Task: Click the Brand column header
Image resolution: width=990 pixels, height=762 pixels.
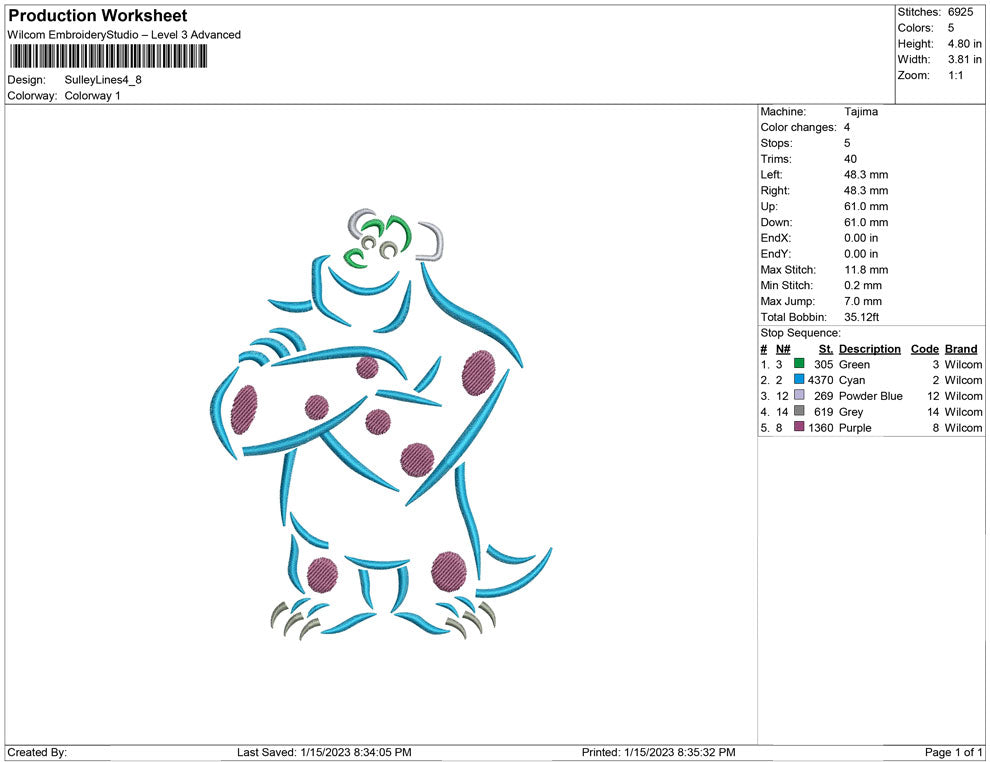Action: coord(960,348)
